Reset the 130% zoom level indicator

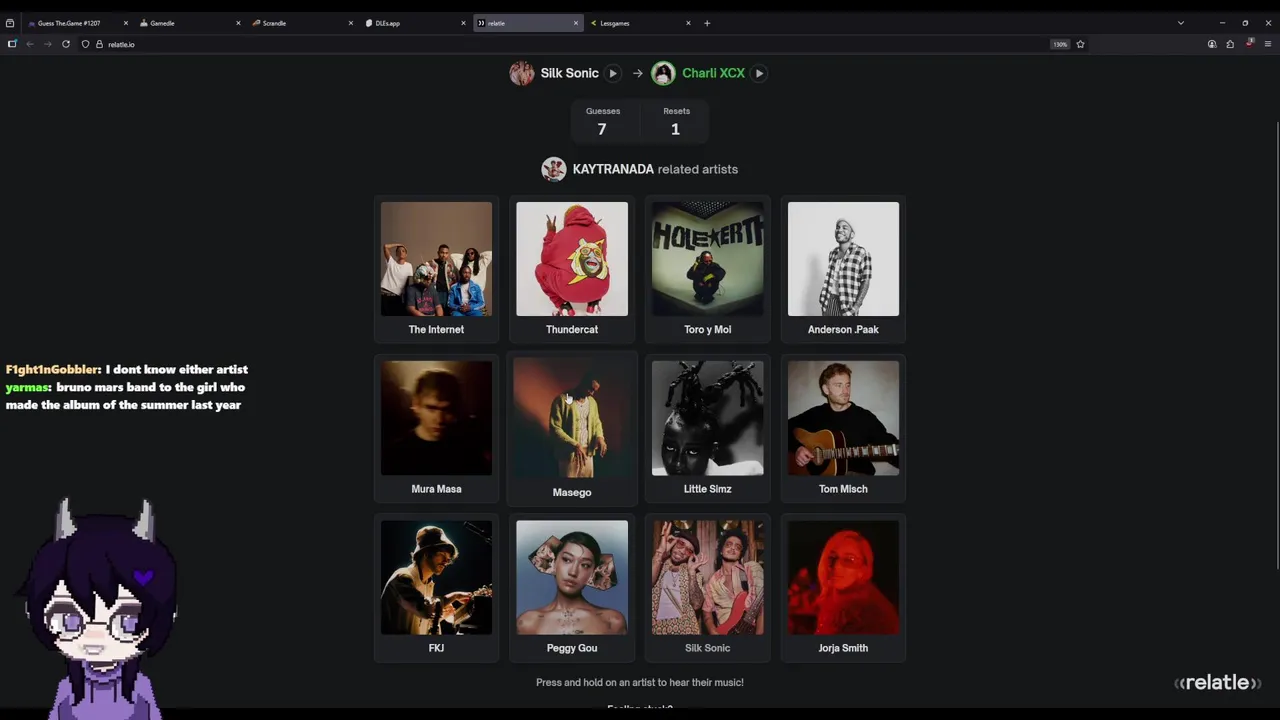tap(1060, 44)
